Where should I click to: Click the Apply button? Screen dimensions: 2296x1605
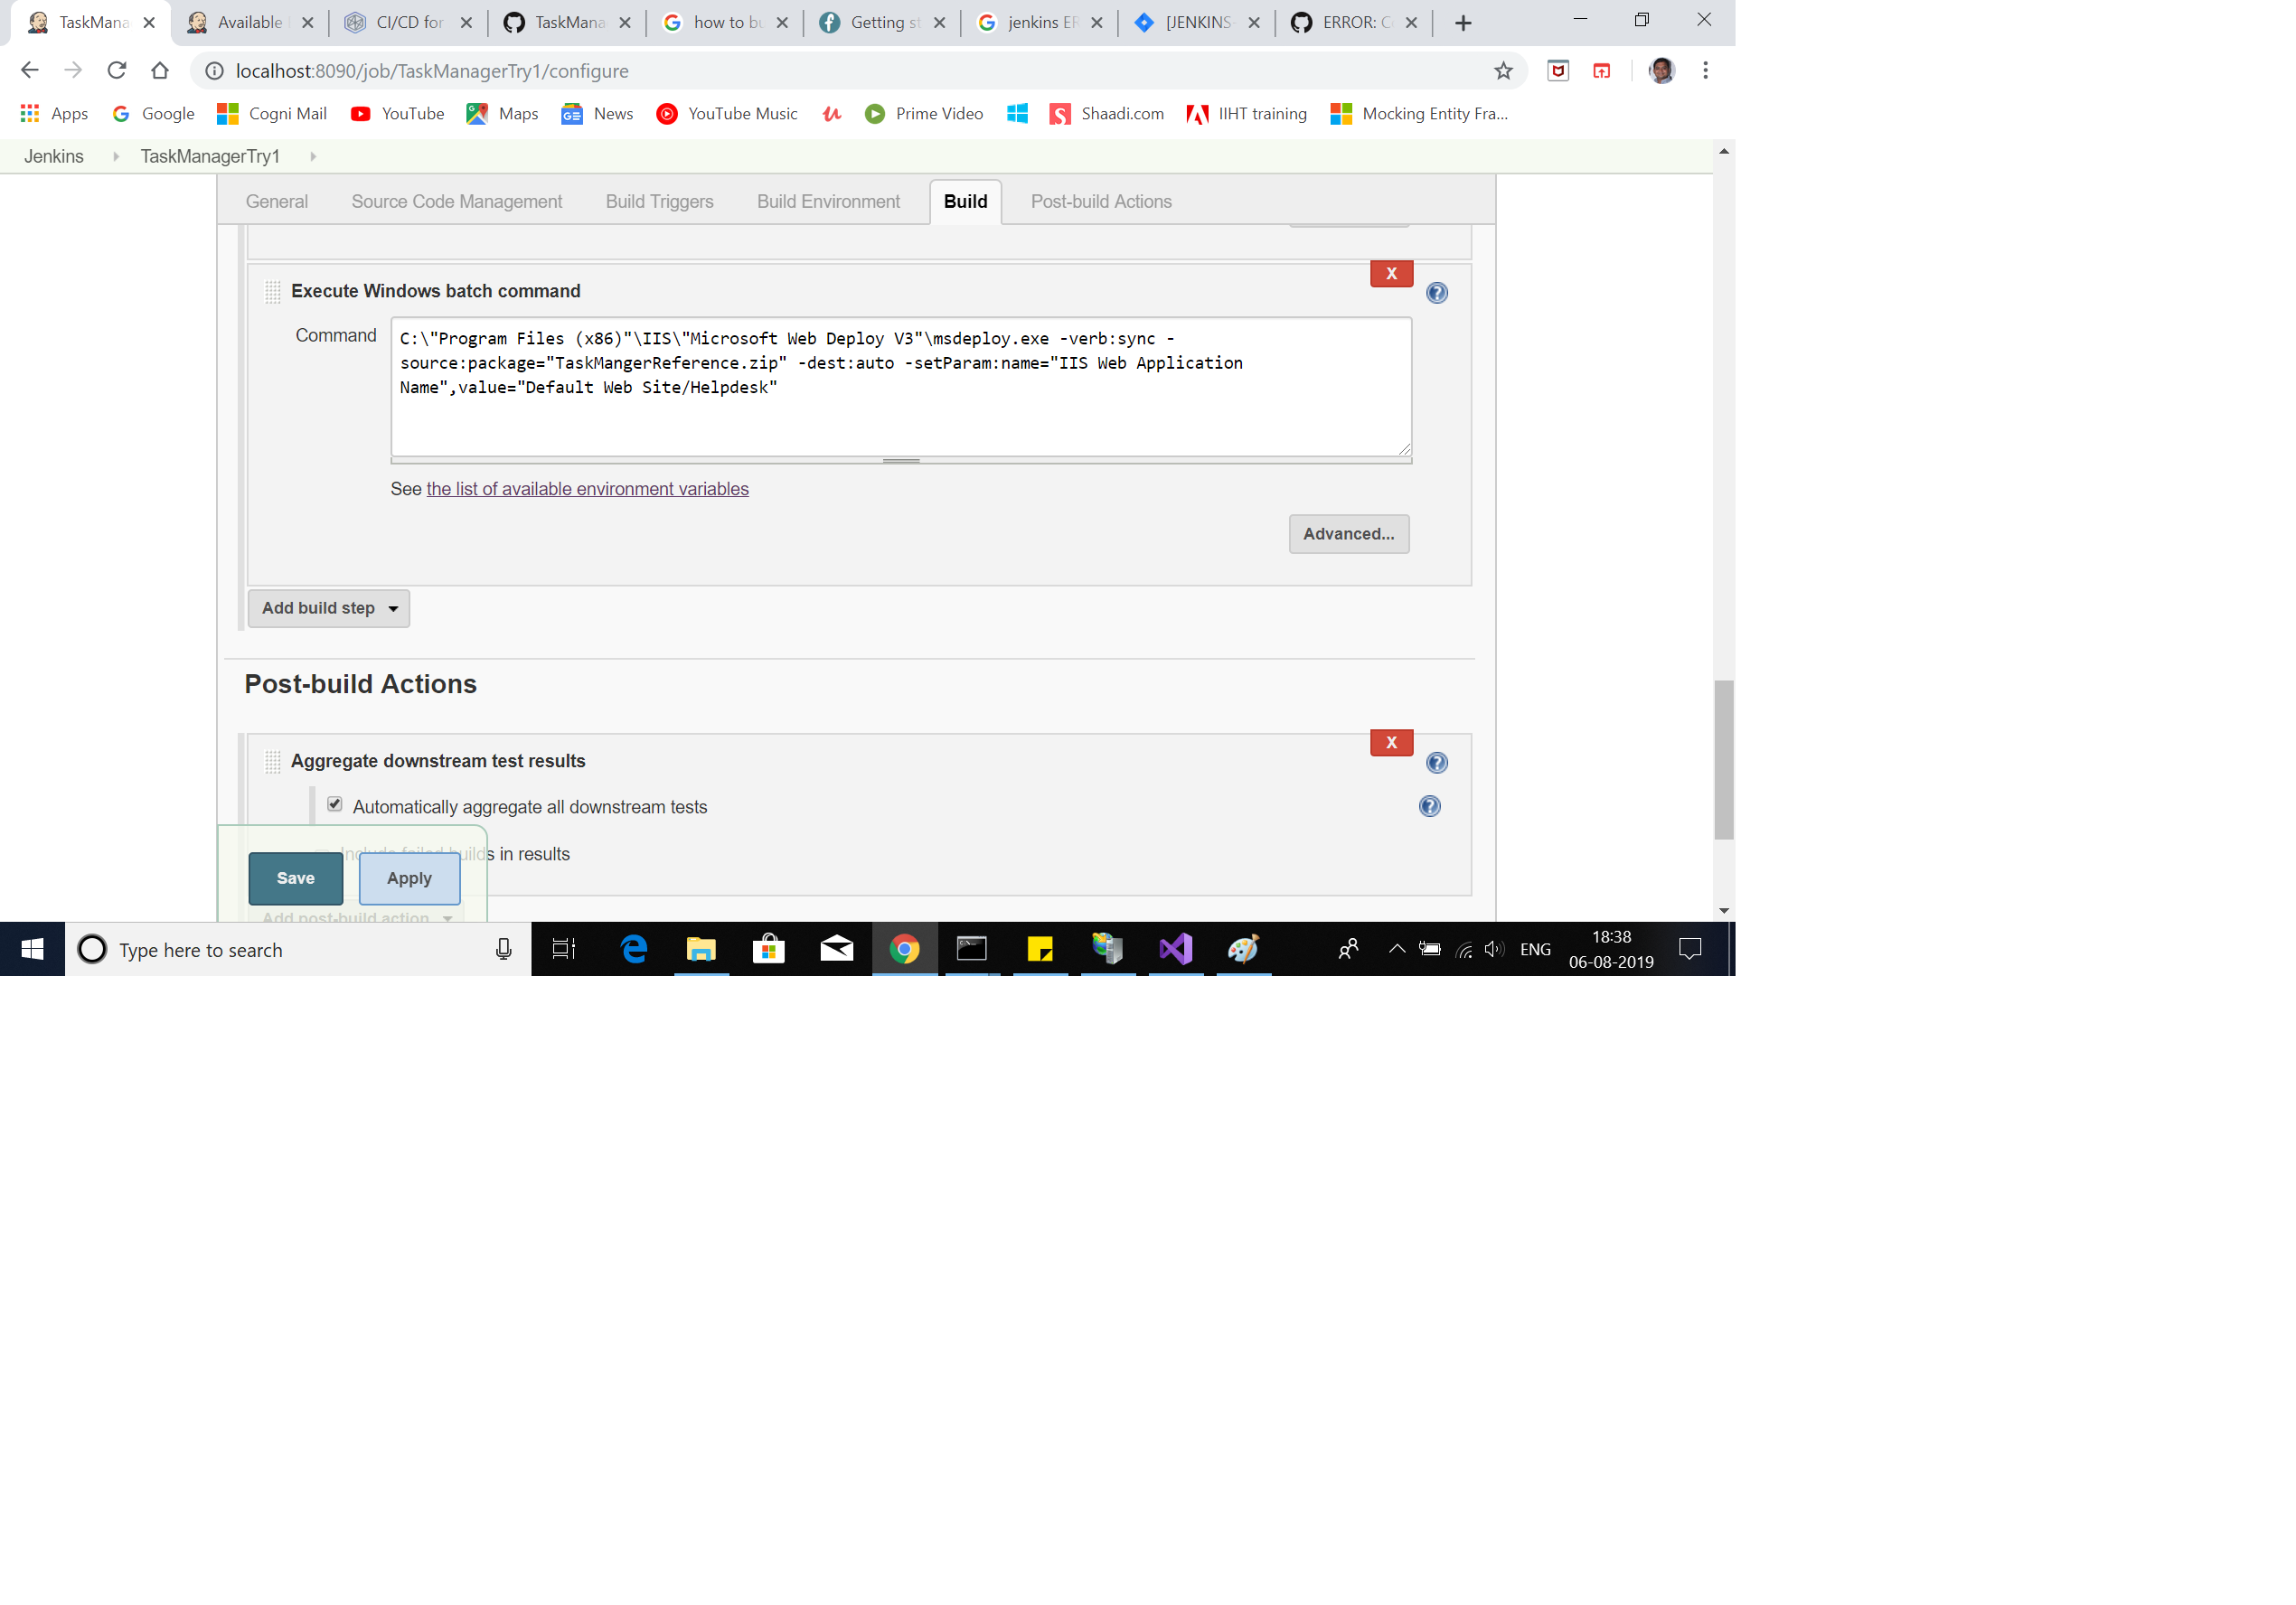(x=408, y=878)
